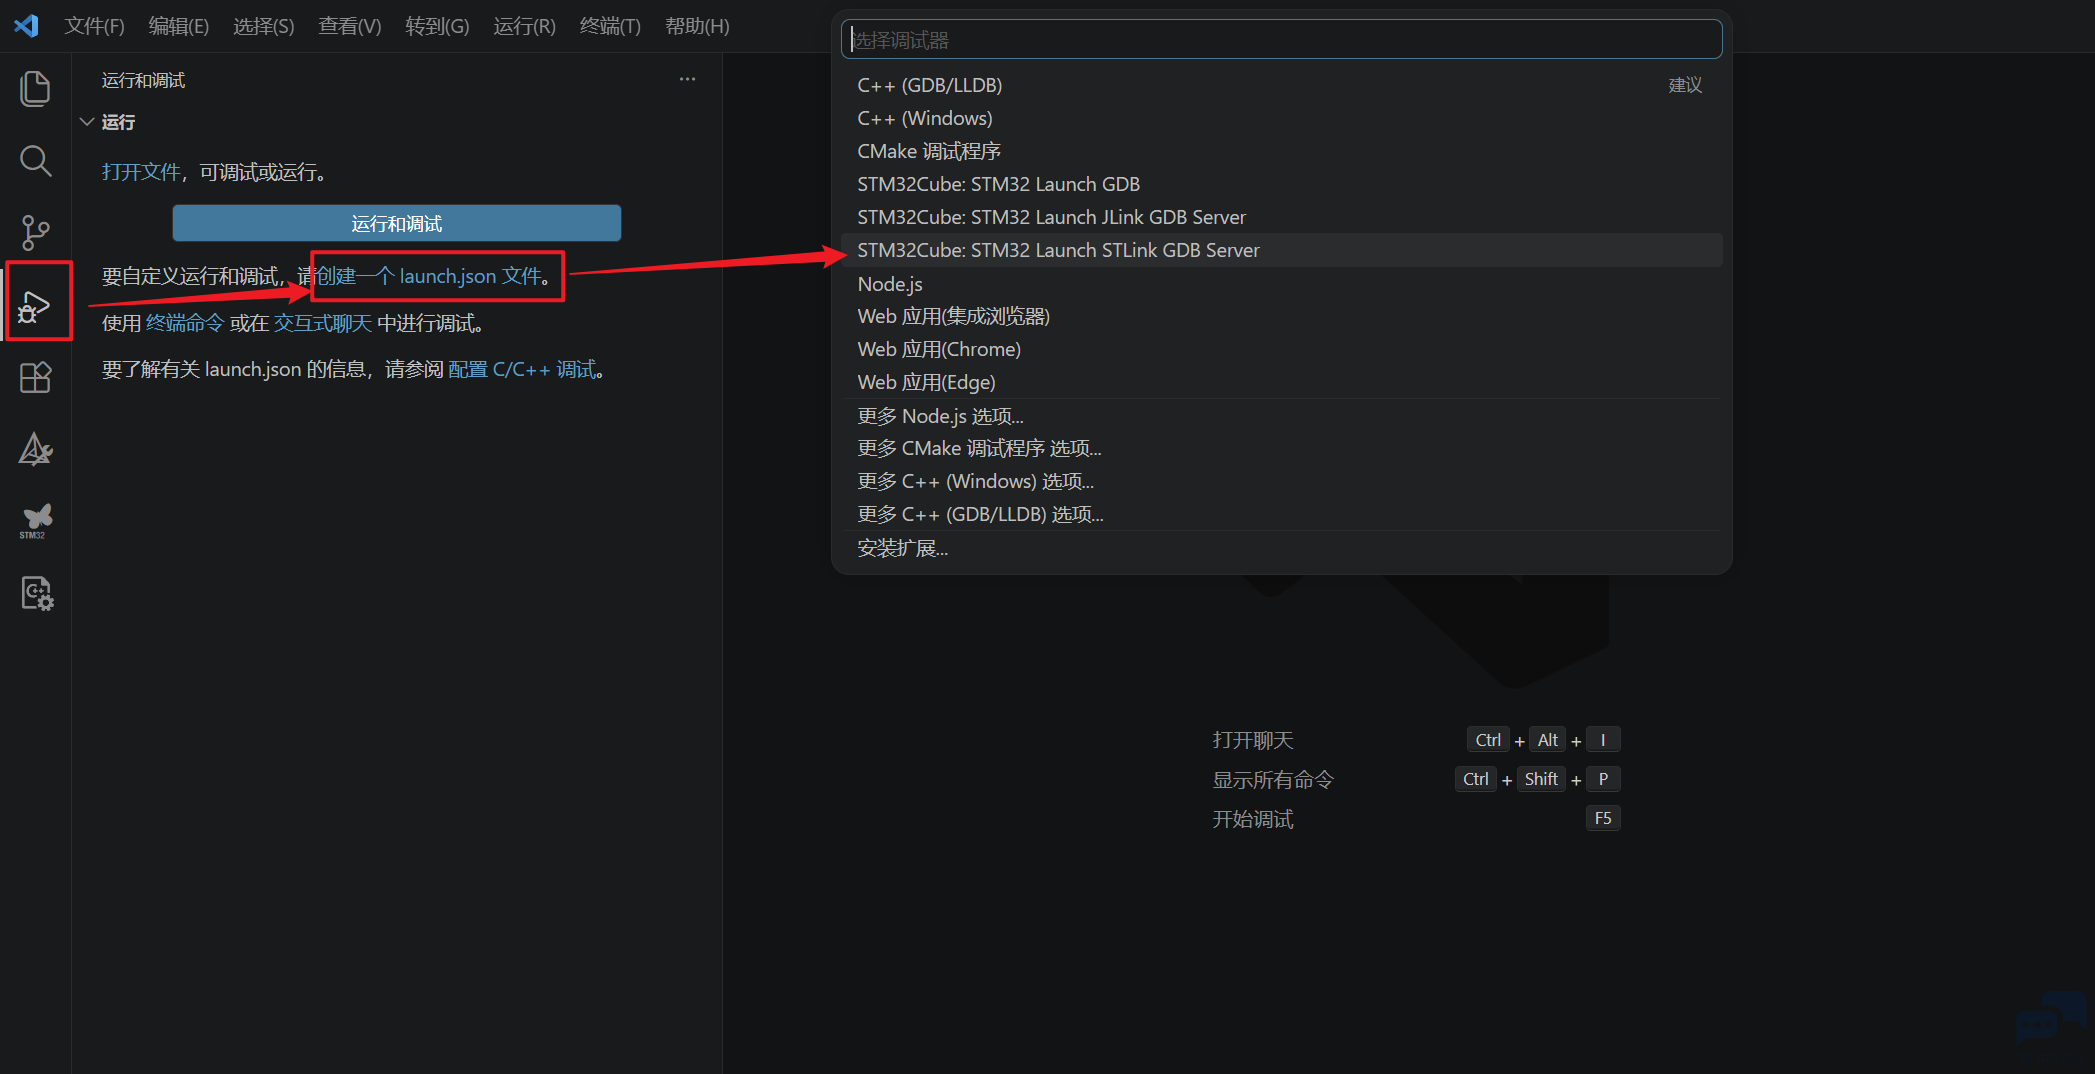2095x1074 pixels.
Task: Collapse the 运行 section
Action: click(x=87, y=122)
